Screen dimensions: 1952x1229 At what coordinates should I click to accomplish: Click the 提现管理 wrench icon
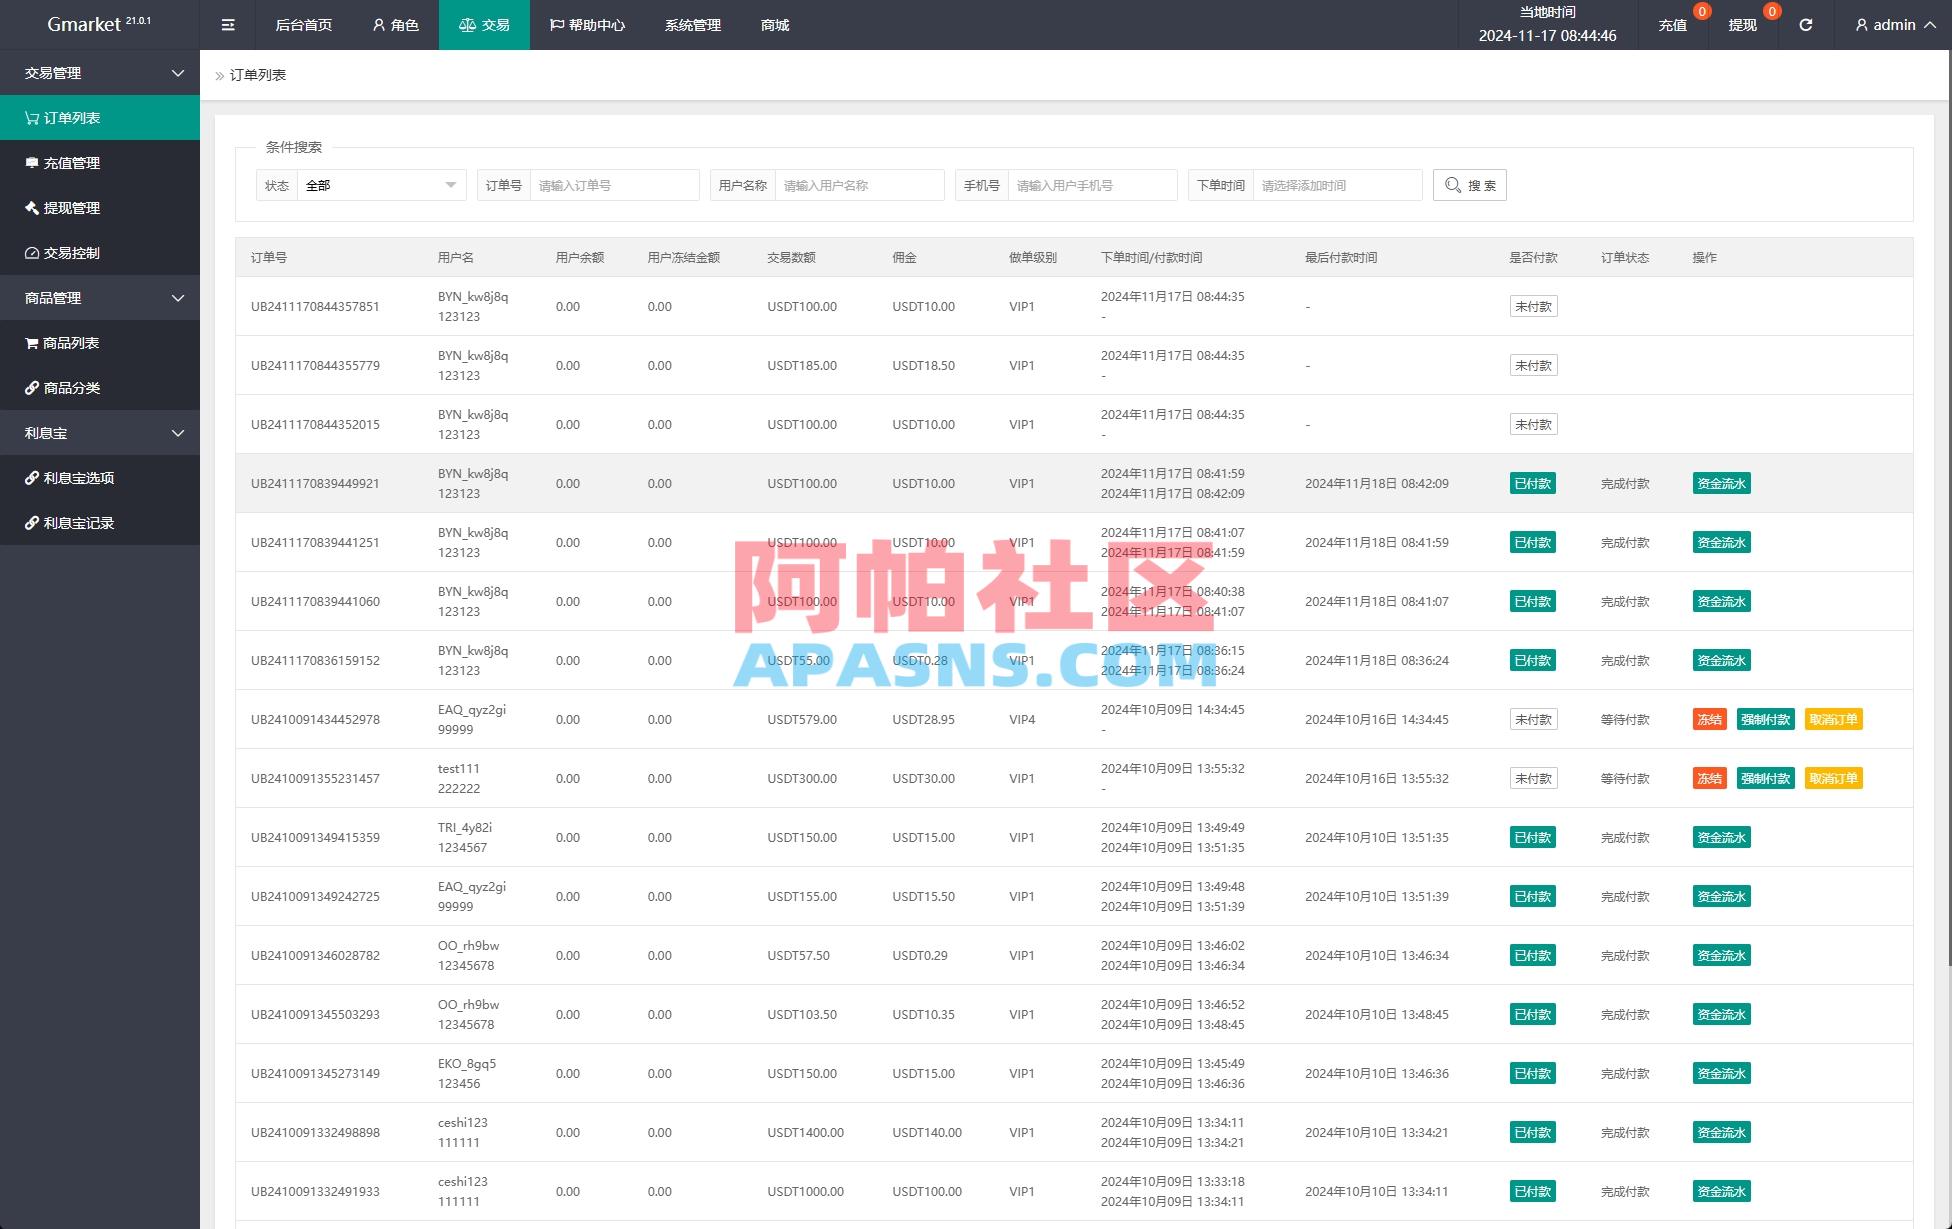click(x=31, y=208)
